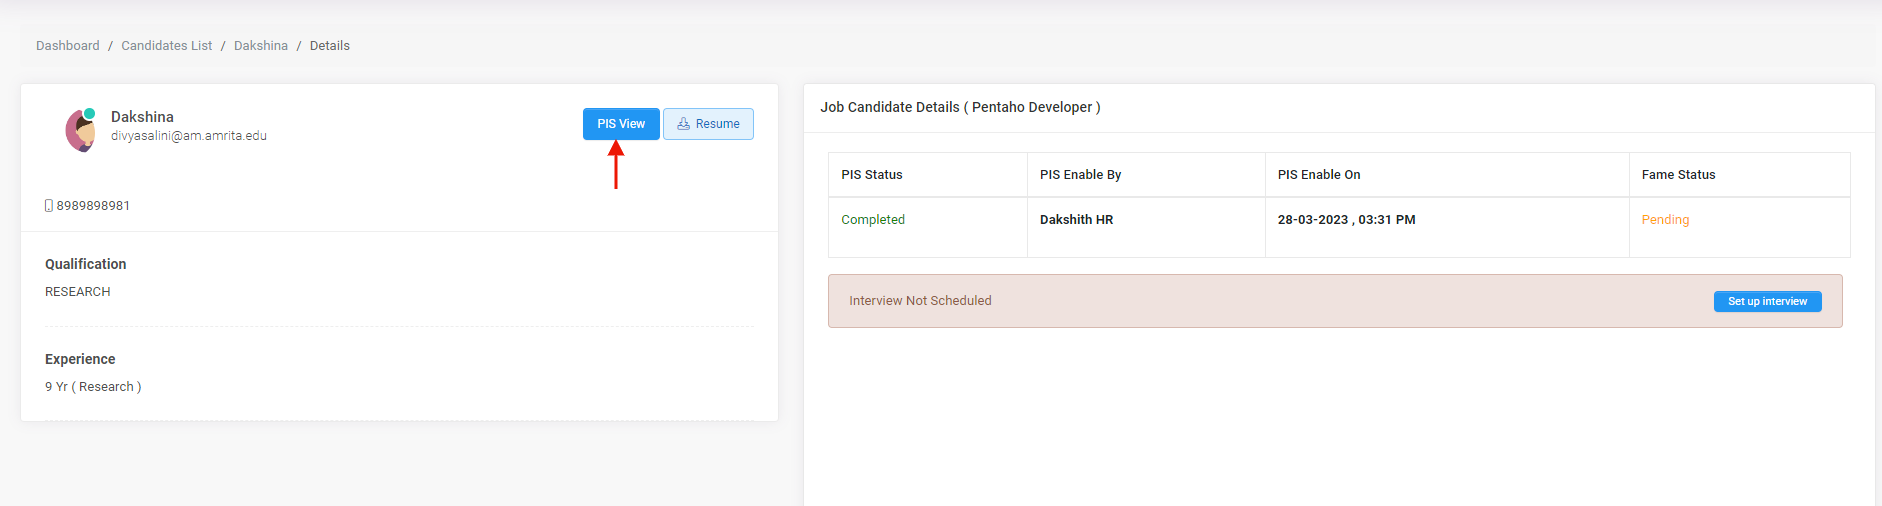
Task: Click the Dakshith HR table cell
Action: pos(1076,220)
